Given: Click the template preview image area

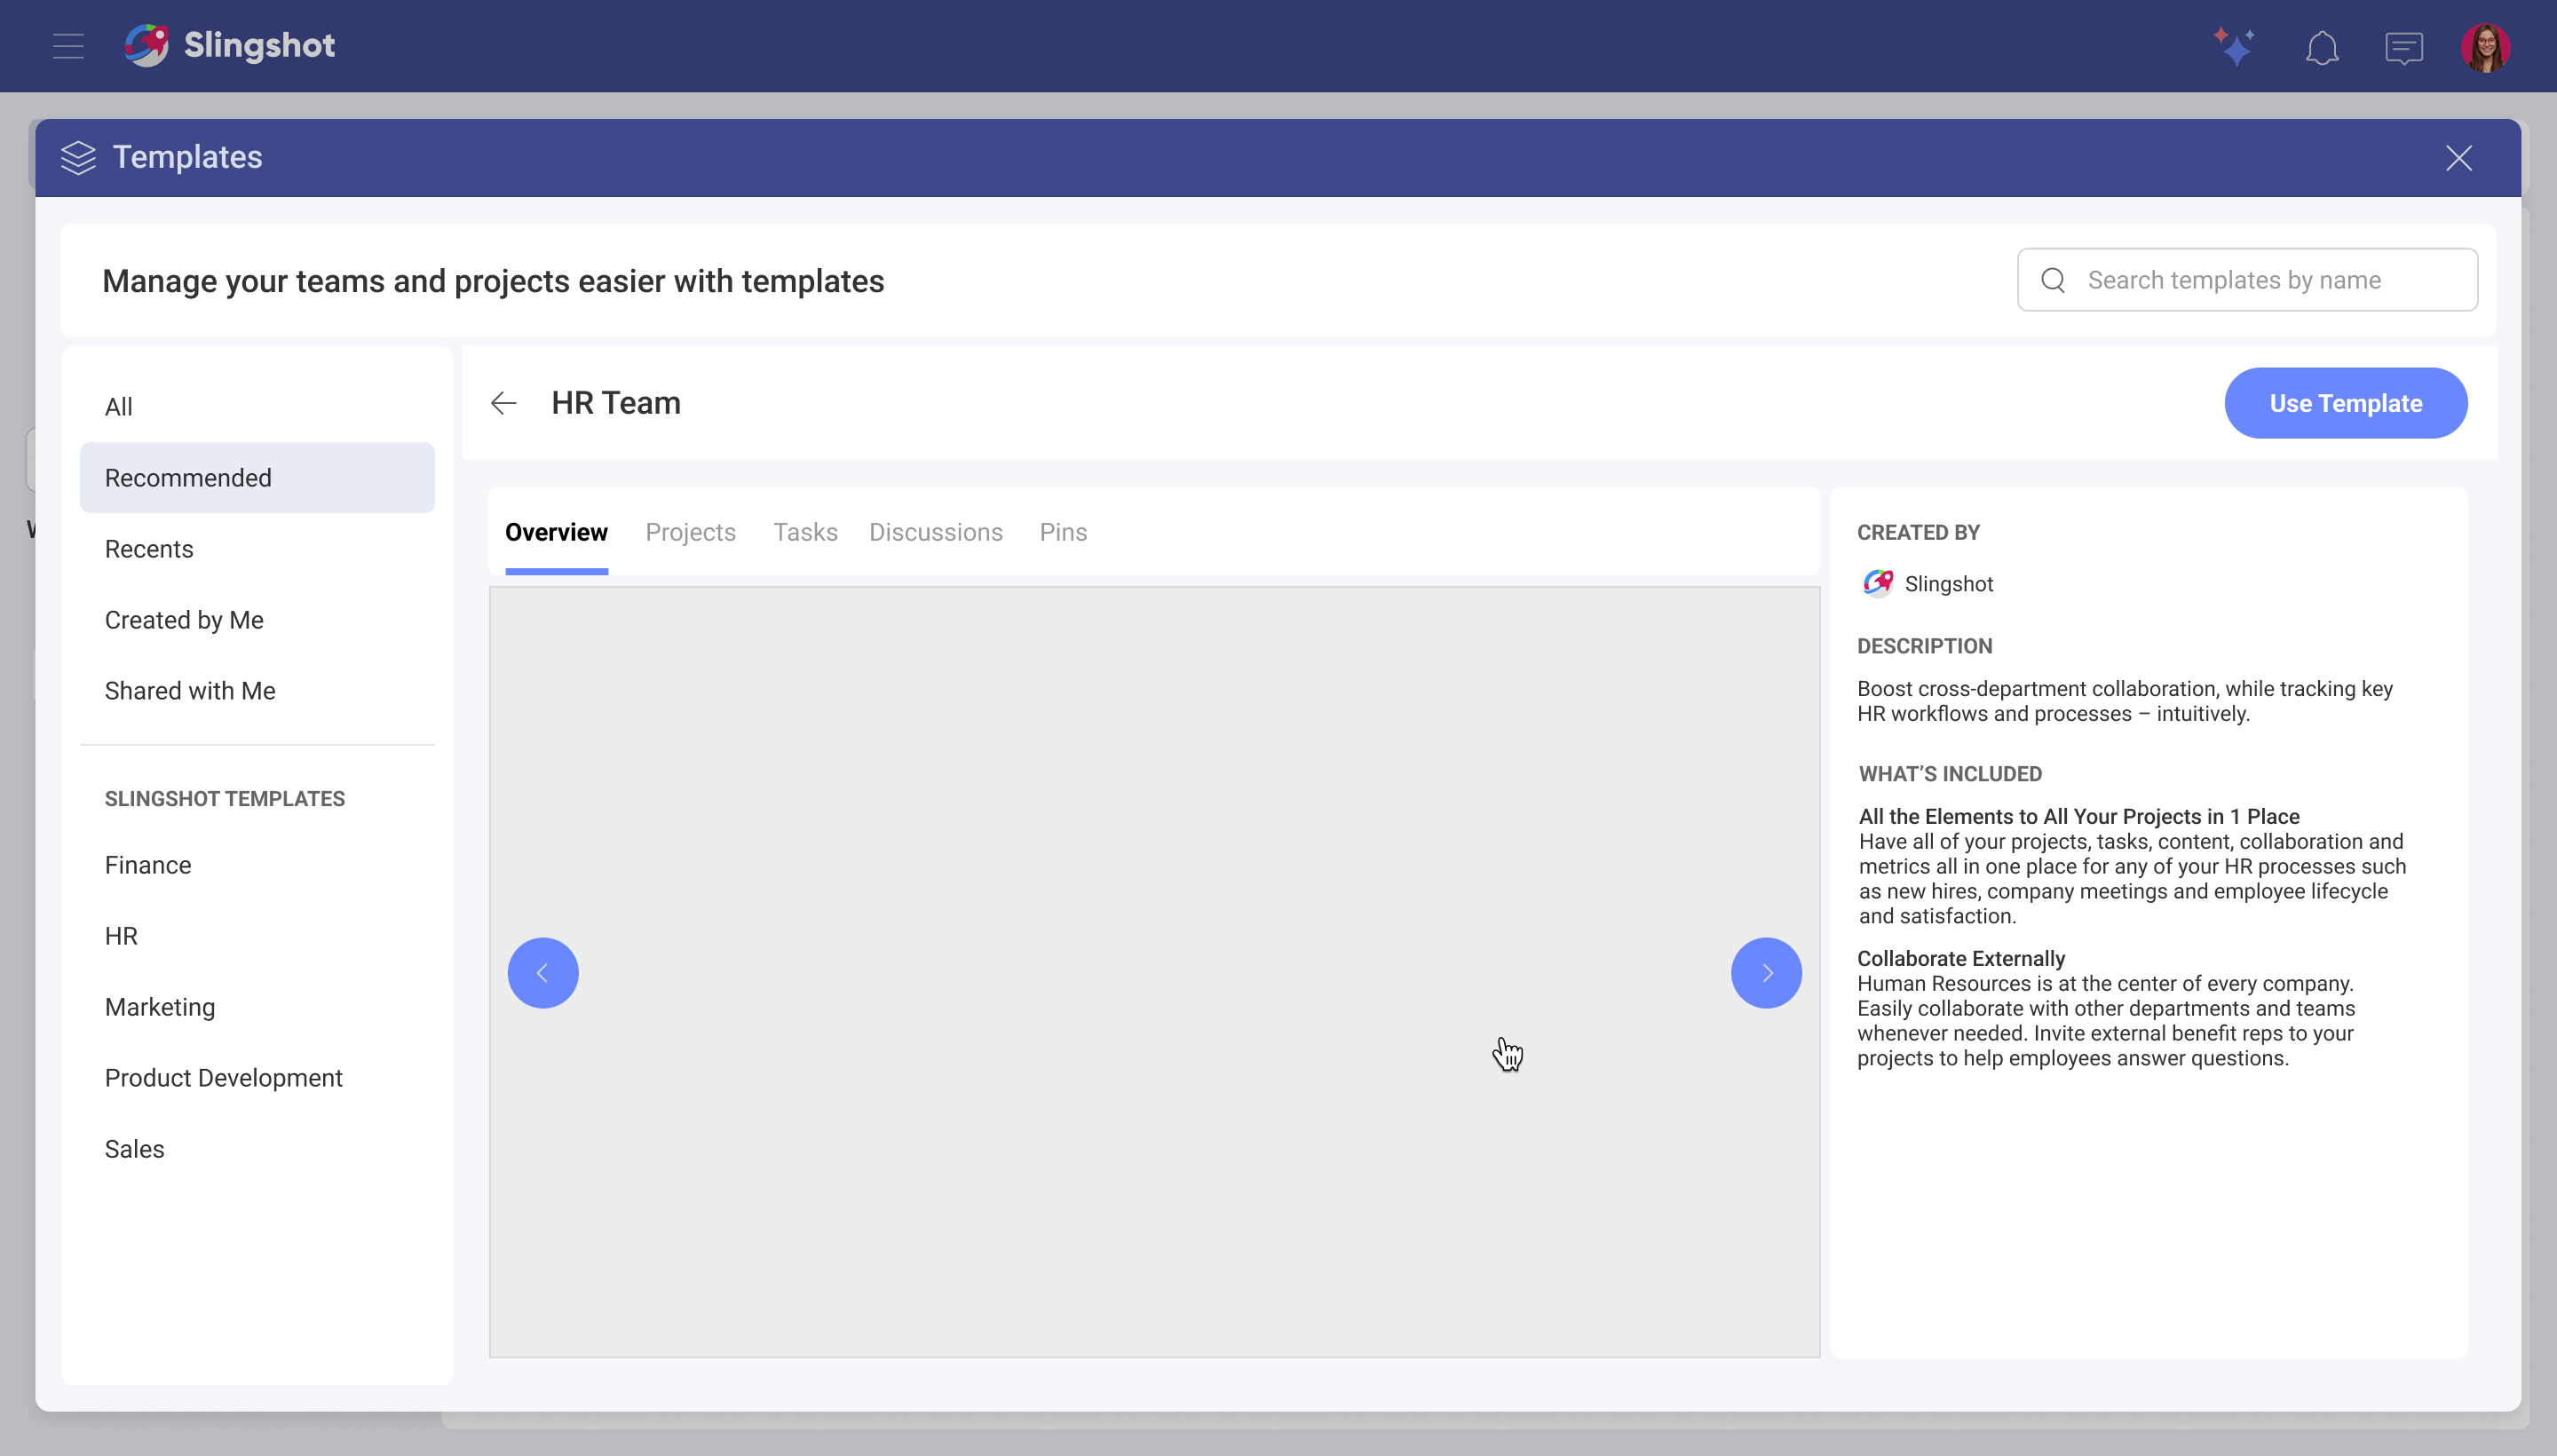Looking at the screenshot, I should click(x=1154, y=972).
